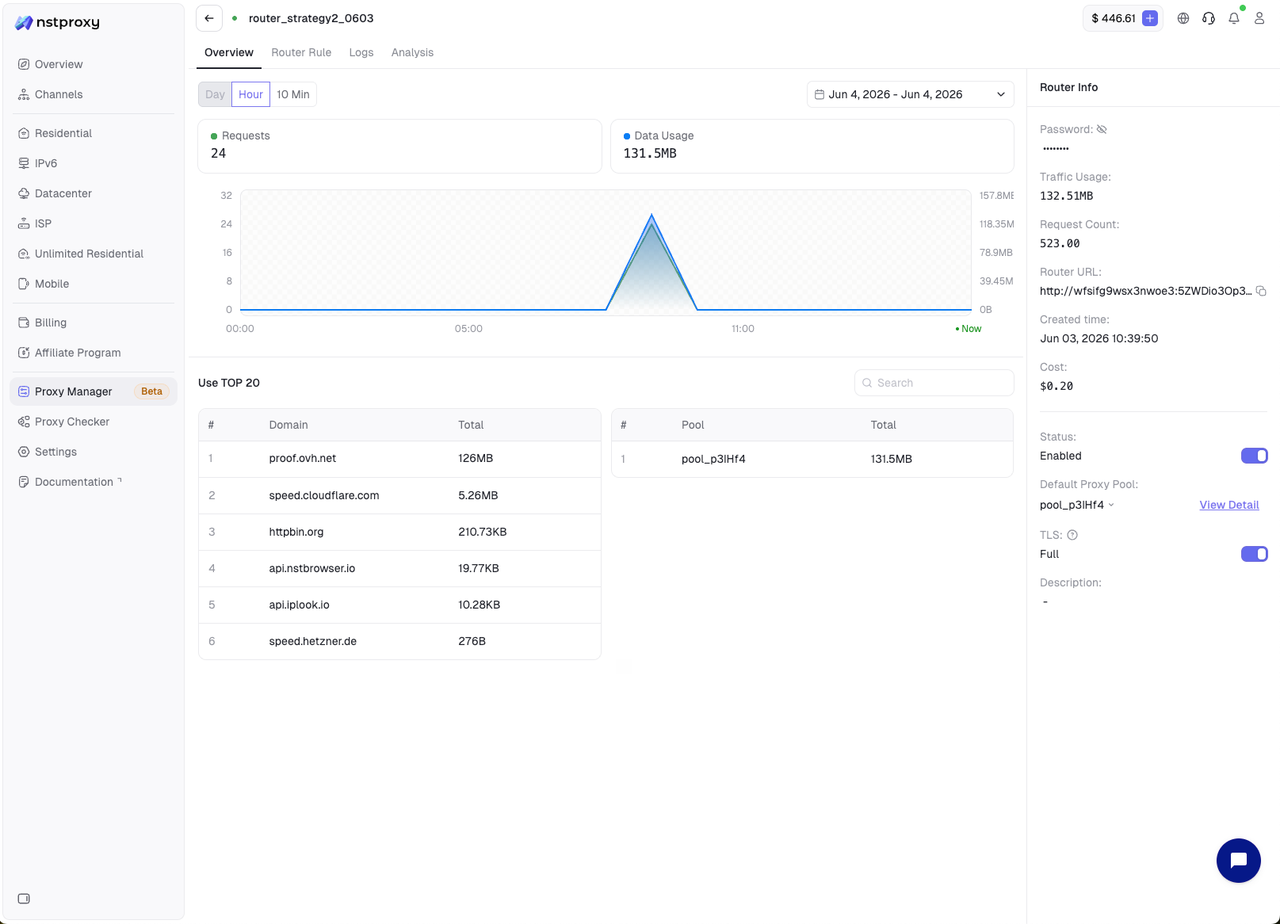Add balance with the plus icon
Viewport: 1280px width, 924px height.
[x=1150, y=18]
